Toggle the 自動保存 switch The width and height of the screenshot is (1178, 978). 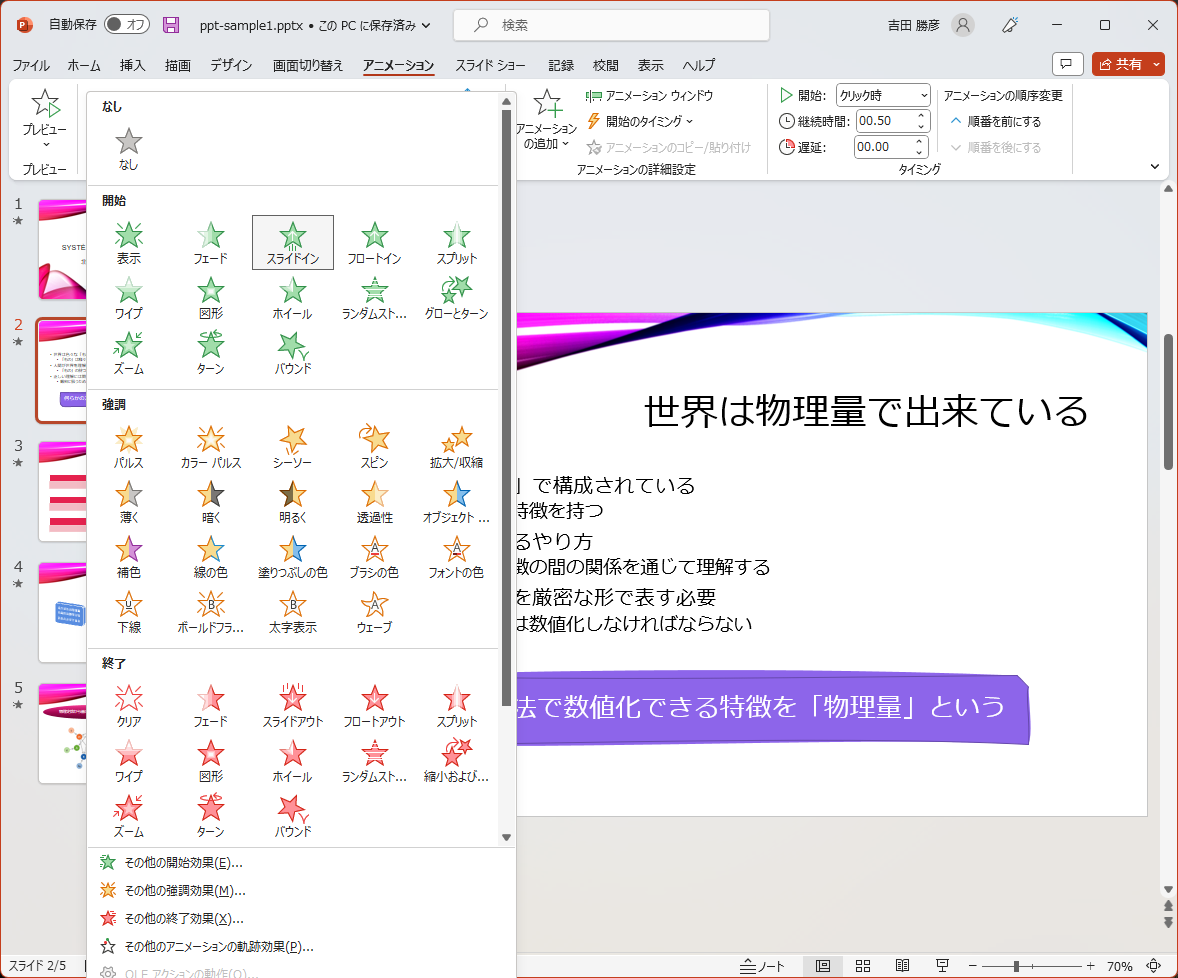(127, 25)
